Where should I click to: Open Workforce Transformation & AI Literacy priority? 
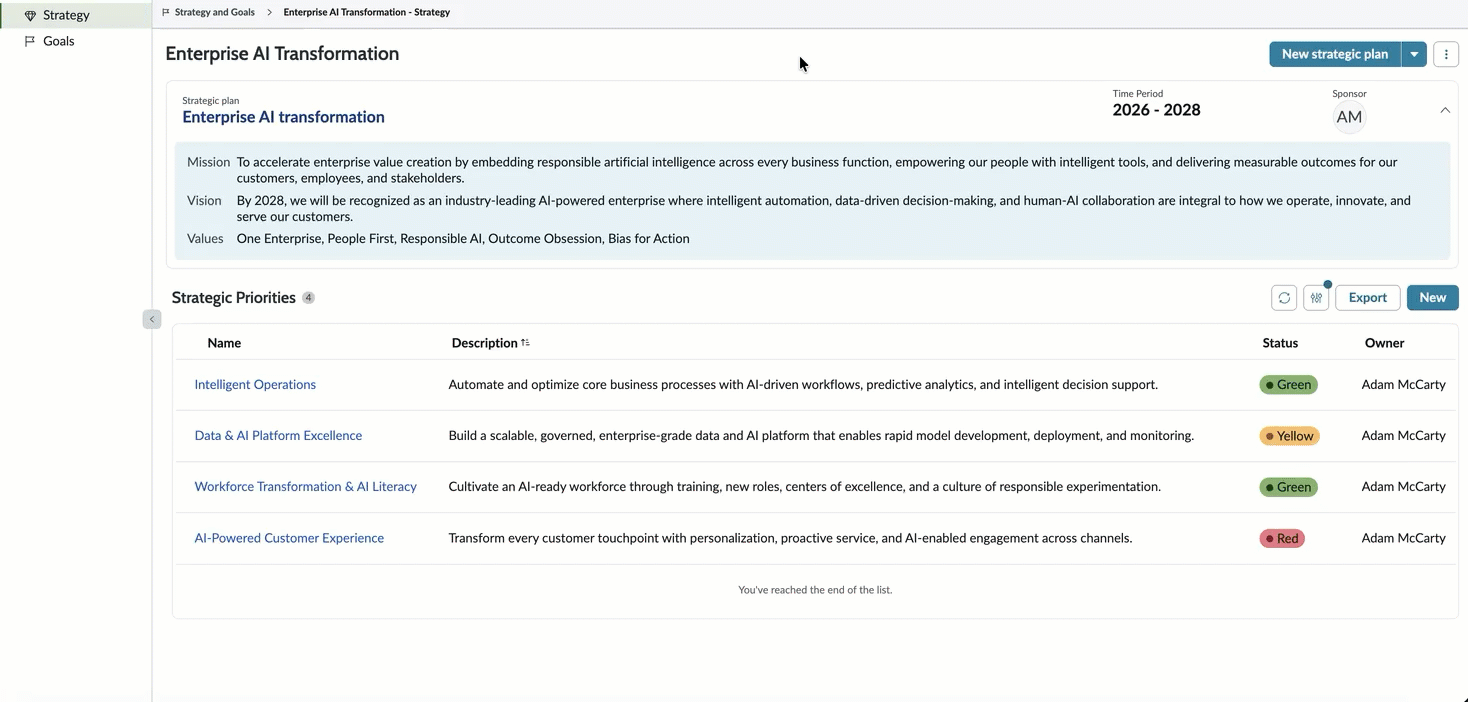[x=305, y=486]
